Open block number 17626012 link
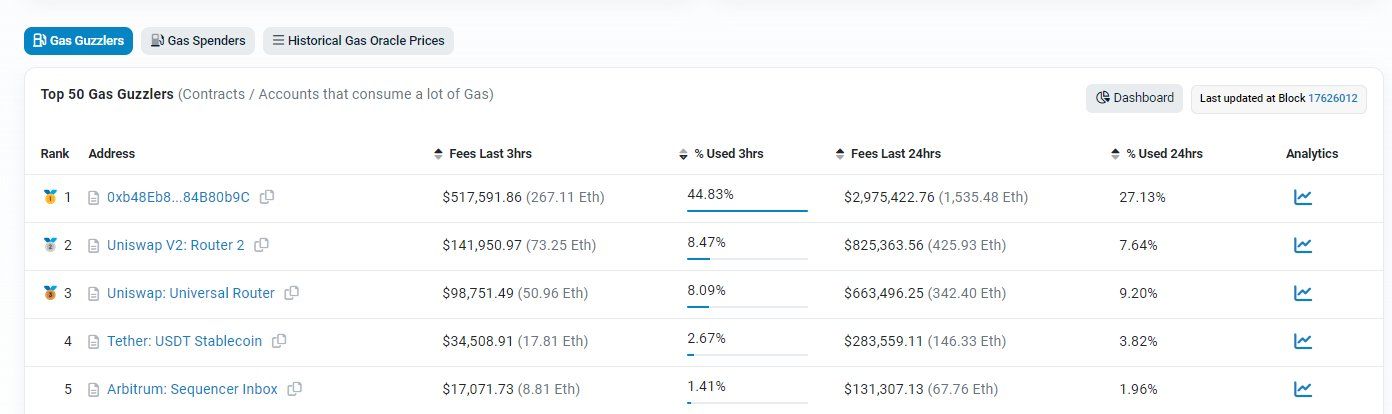Screen dimensions: 1392x414 point(1333,98)
